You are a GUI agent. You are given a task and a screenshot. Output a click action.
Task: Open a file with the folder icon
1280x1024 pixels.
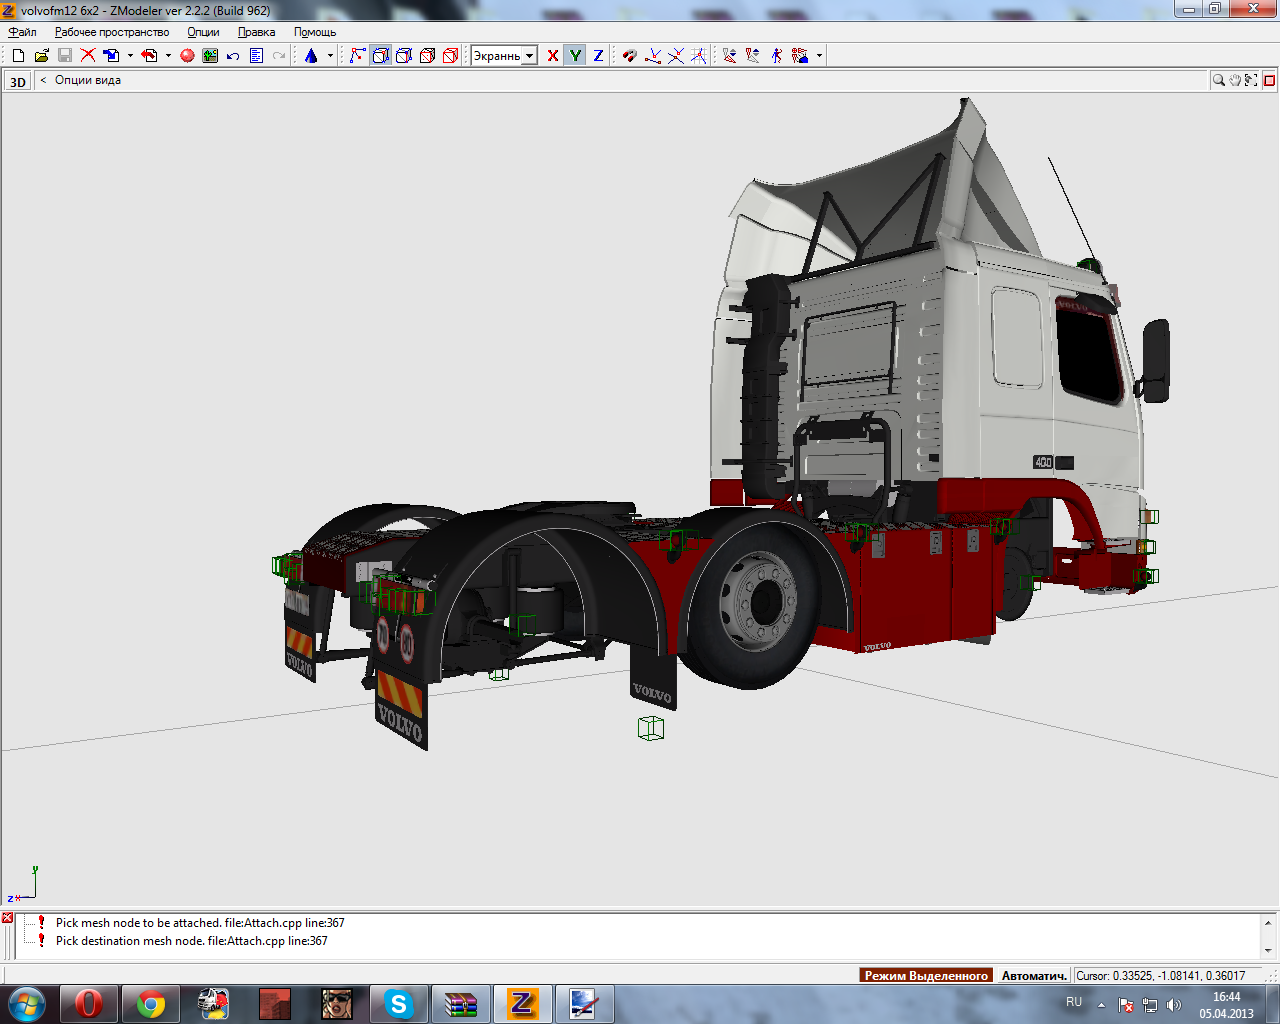click(x=41, y=56)
